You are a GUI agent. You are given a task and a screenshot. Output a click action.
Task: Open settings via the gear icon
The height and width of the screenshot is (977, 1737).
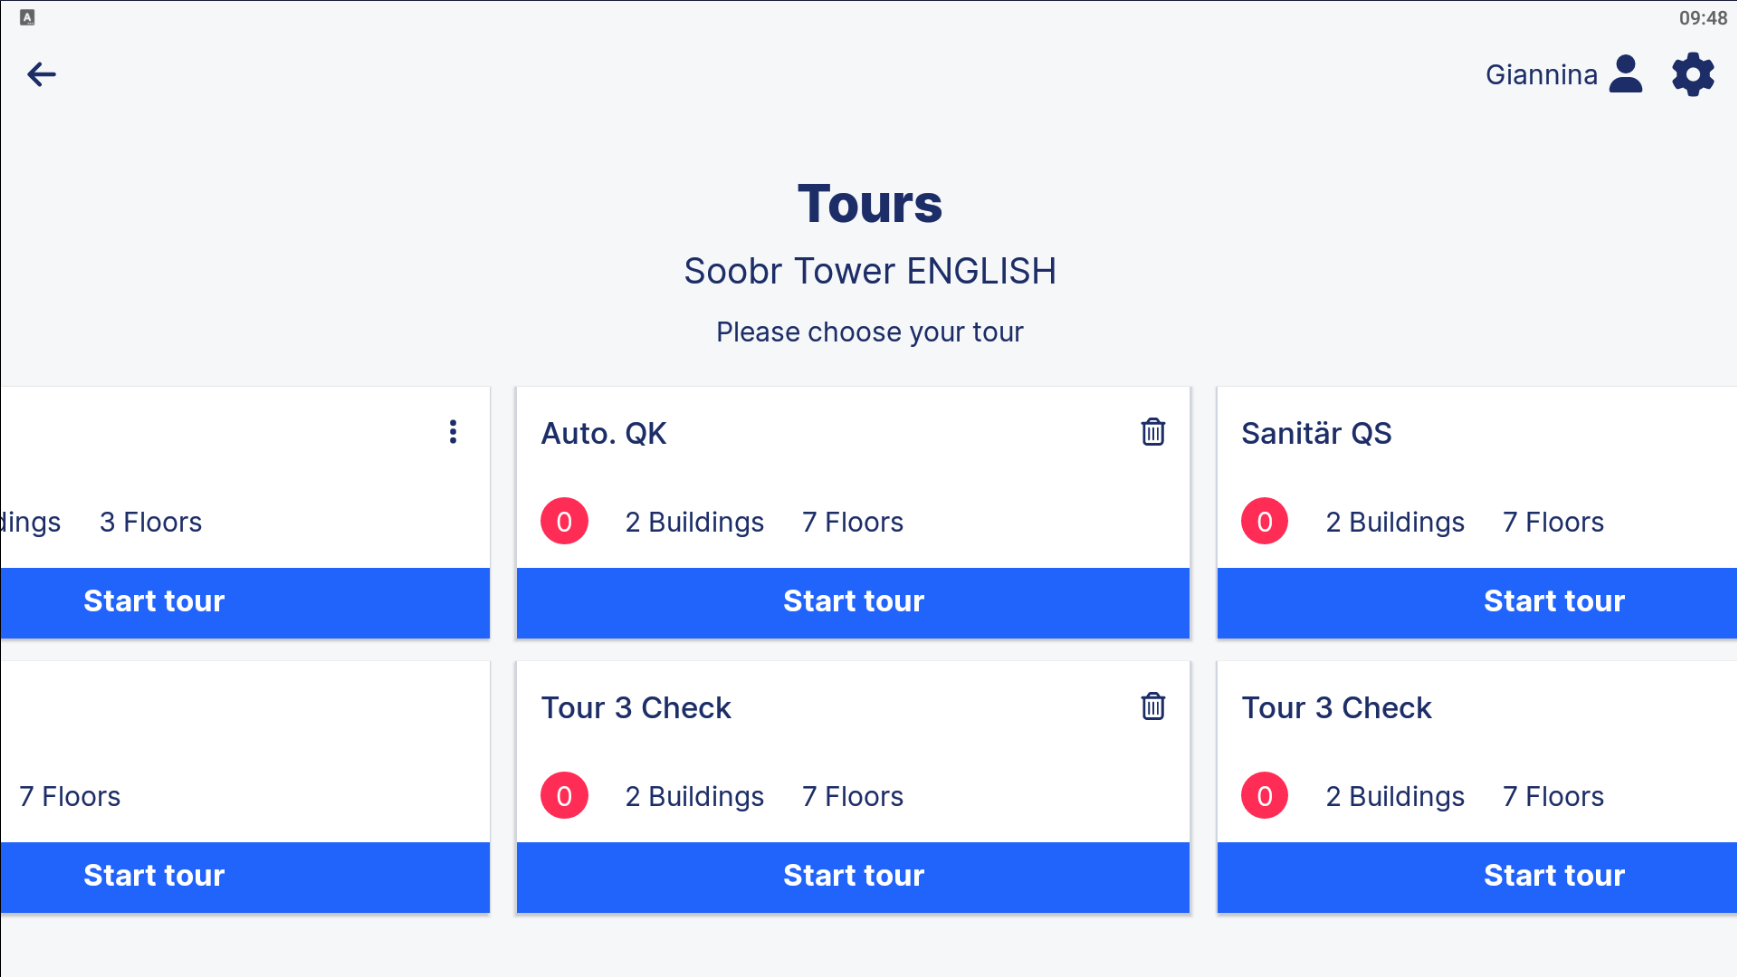[x=1693, y=75]
